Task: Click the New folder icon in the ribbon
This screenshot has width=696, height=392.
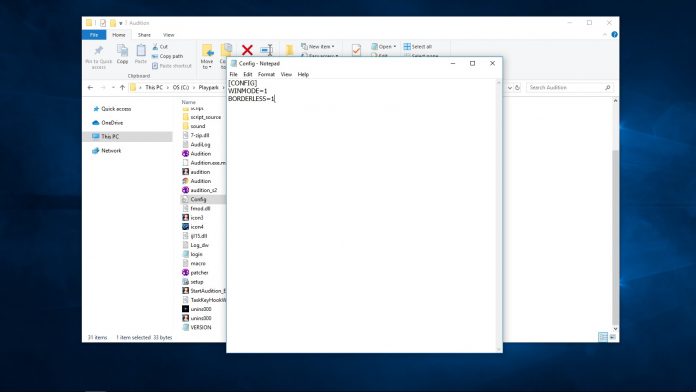Action: 289,50
